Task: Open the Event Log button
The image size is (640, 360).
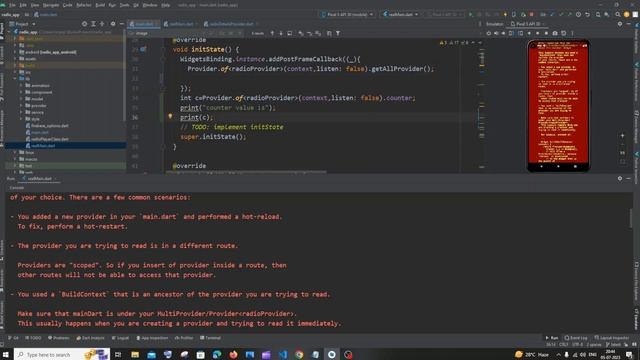Action: click(576, 338)
